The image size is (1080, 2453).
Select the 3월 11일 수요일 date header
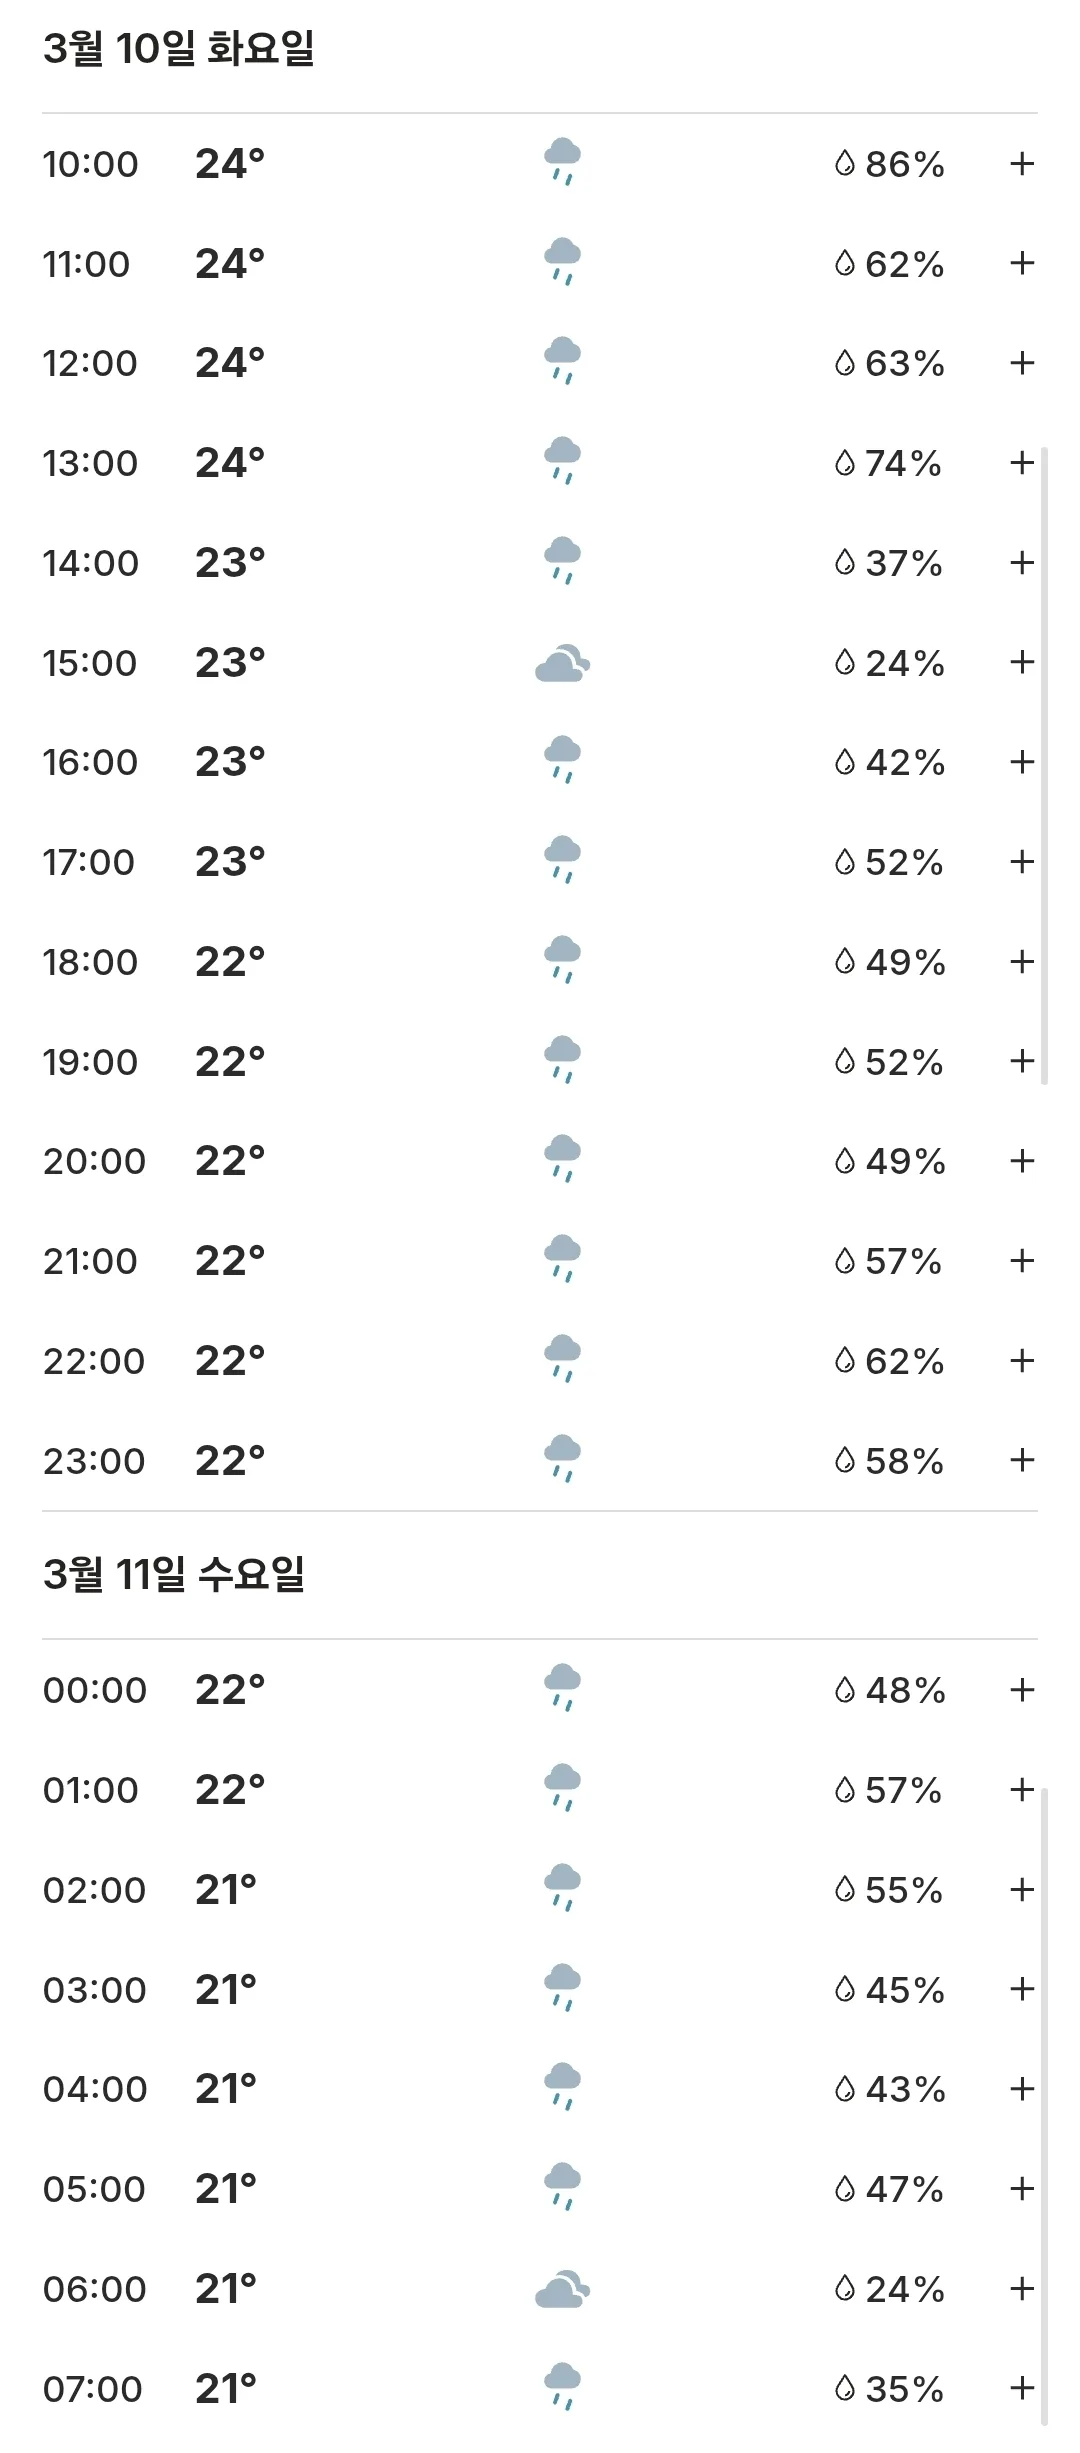click(174, 1574)
